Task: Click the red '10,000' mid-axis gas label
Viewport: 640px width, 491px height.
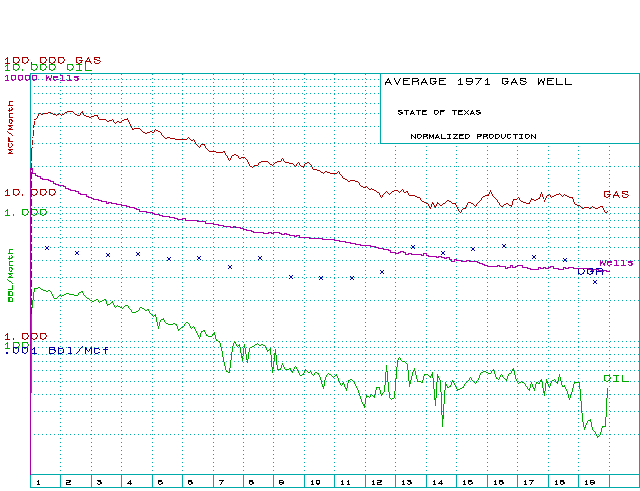Action: [x=29, y=191]
